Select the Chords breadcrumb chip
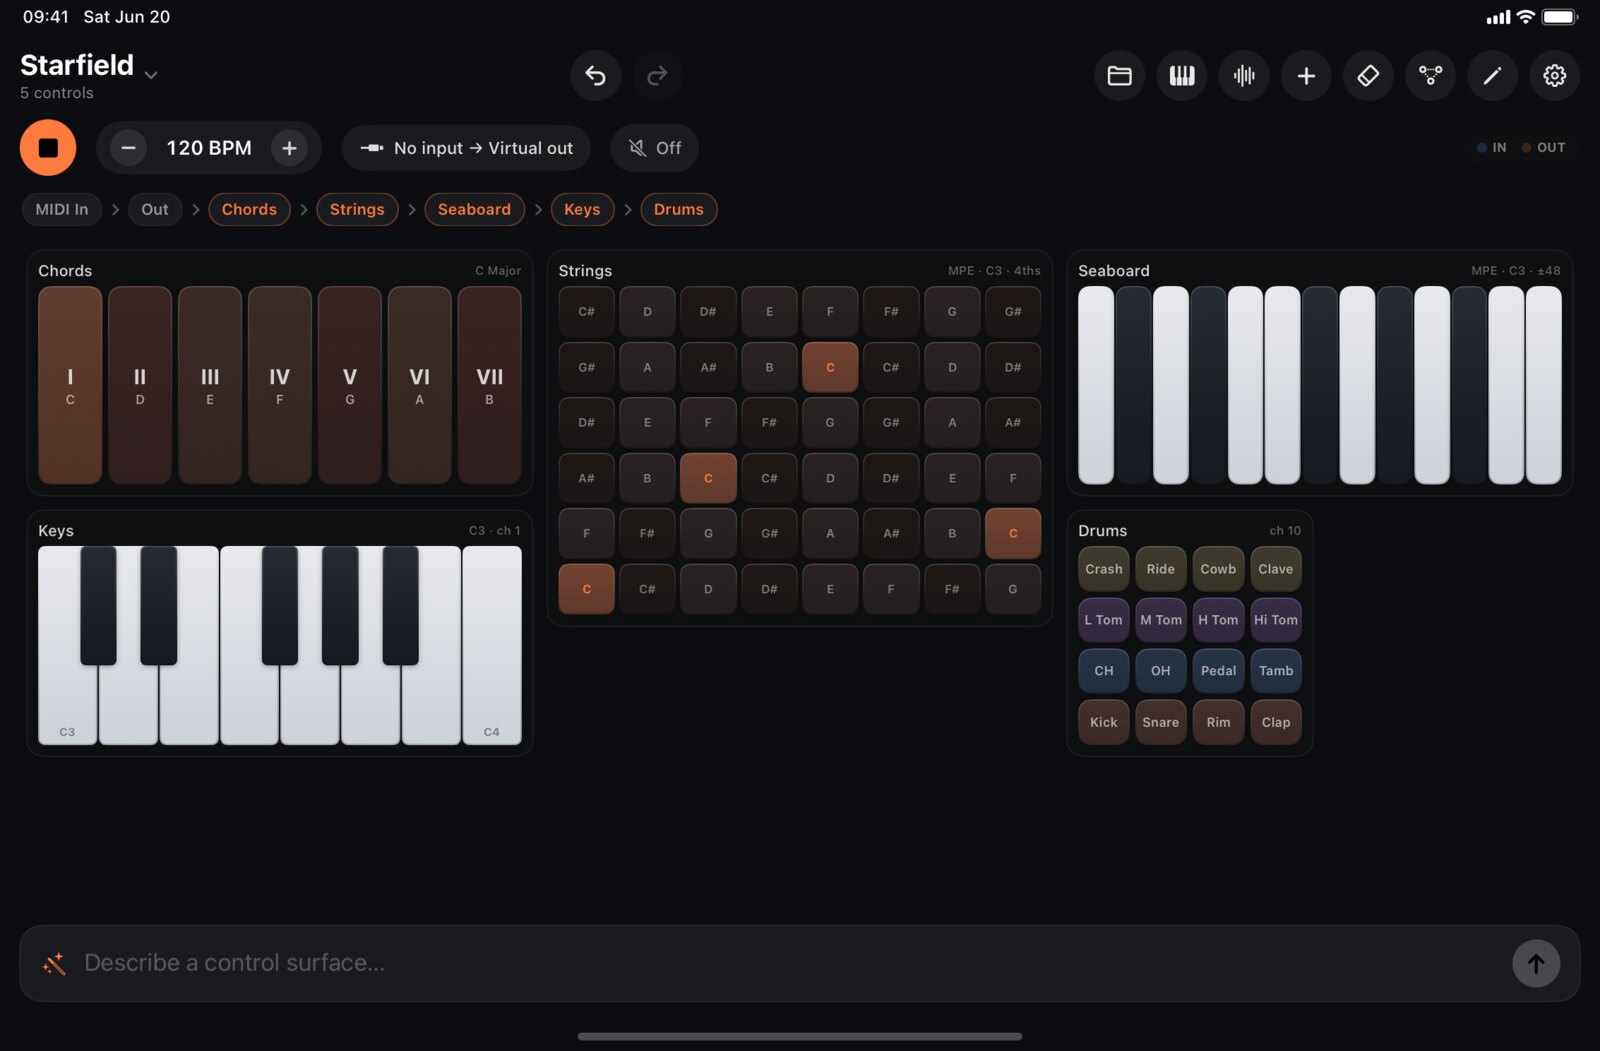Screen dimensions: 1600x1051 [249, 209]
